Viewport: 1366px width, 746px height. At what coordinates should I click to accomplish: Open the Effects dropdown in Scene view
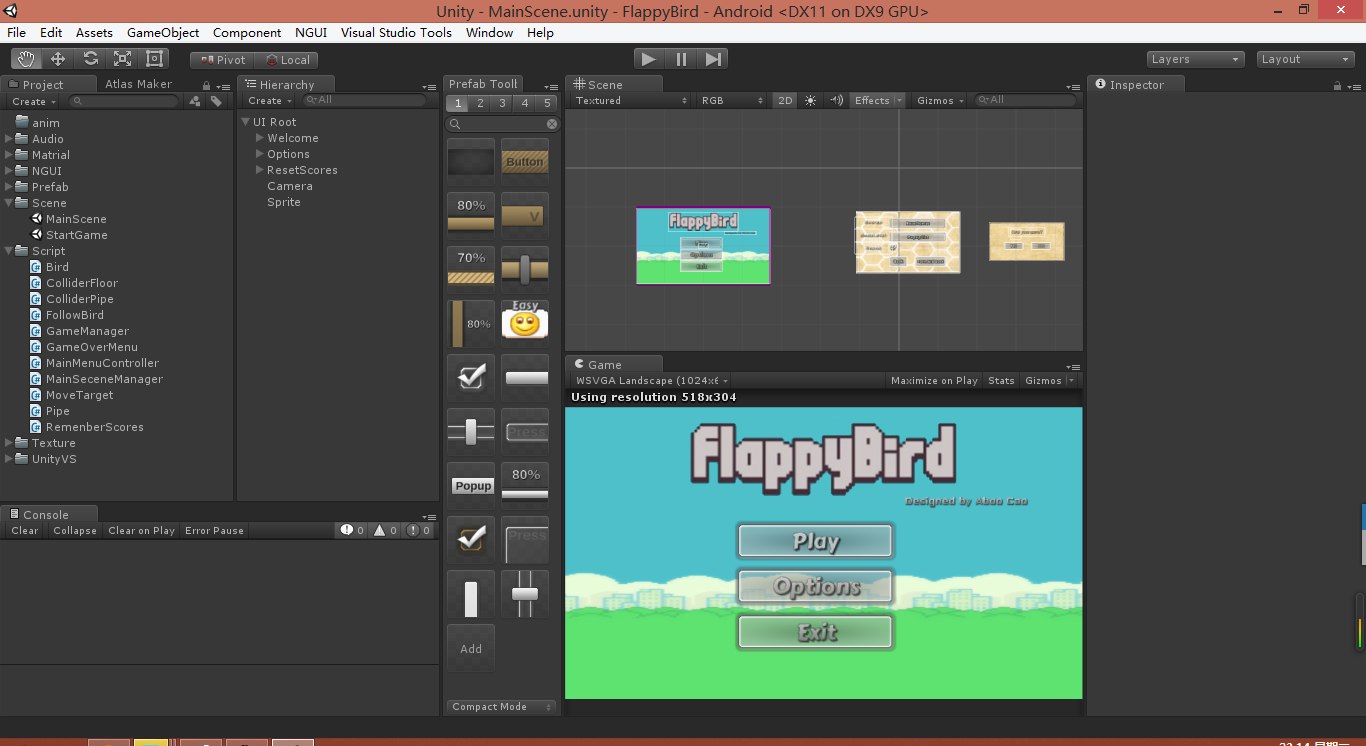click(x=877, y=100)
